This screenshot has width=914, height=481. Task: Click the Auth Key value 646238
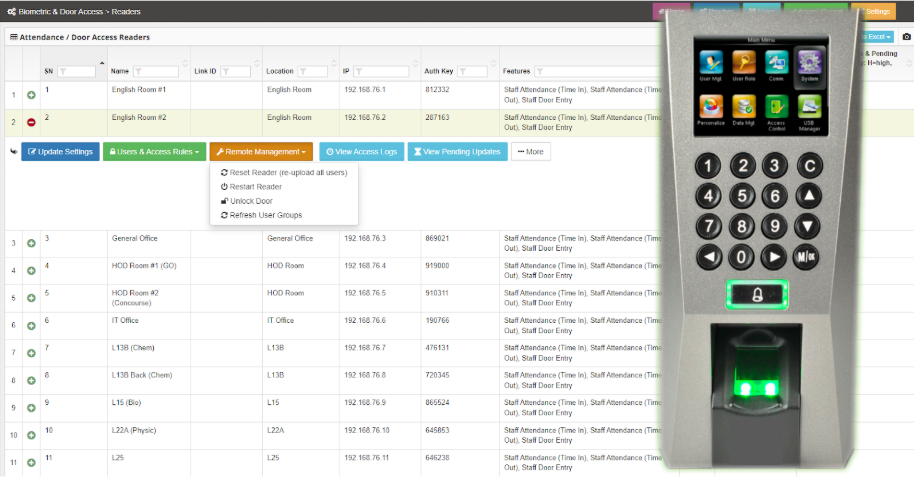(x=437, y=457)
